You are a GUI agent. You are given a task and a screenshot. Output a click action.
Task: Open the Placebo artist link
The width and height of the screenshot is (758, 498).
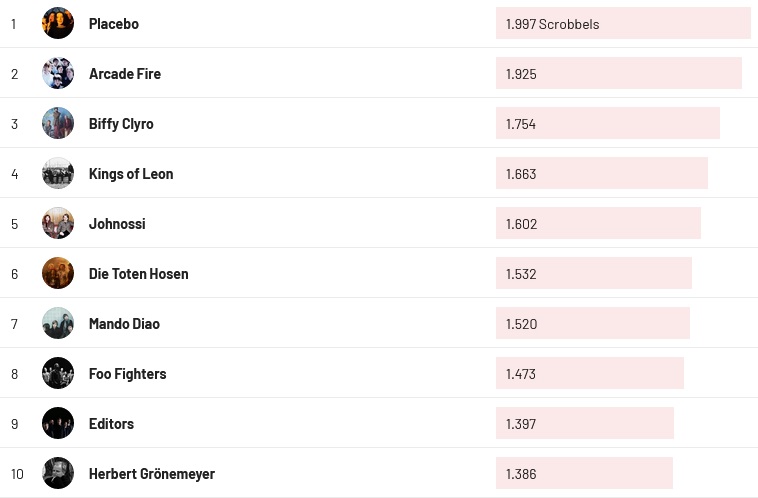pos(113,23)
